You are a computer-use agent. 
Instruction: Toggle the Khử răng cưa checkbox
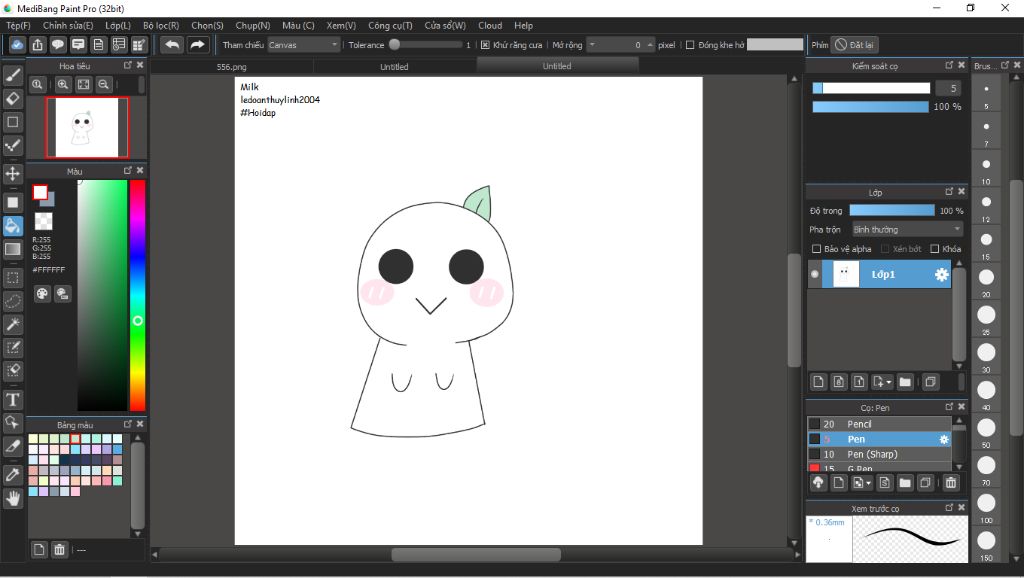click(485, 45)
